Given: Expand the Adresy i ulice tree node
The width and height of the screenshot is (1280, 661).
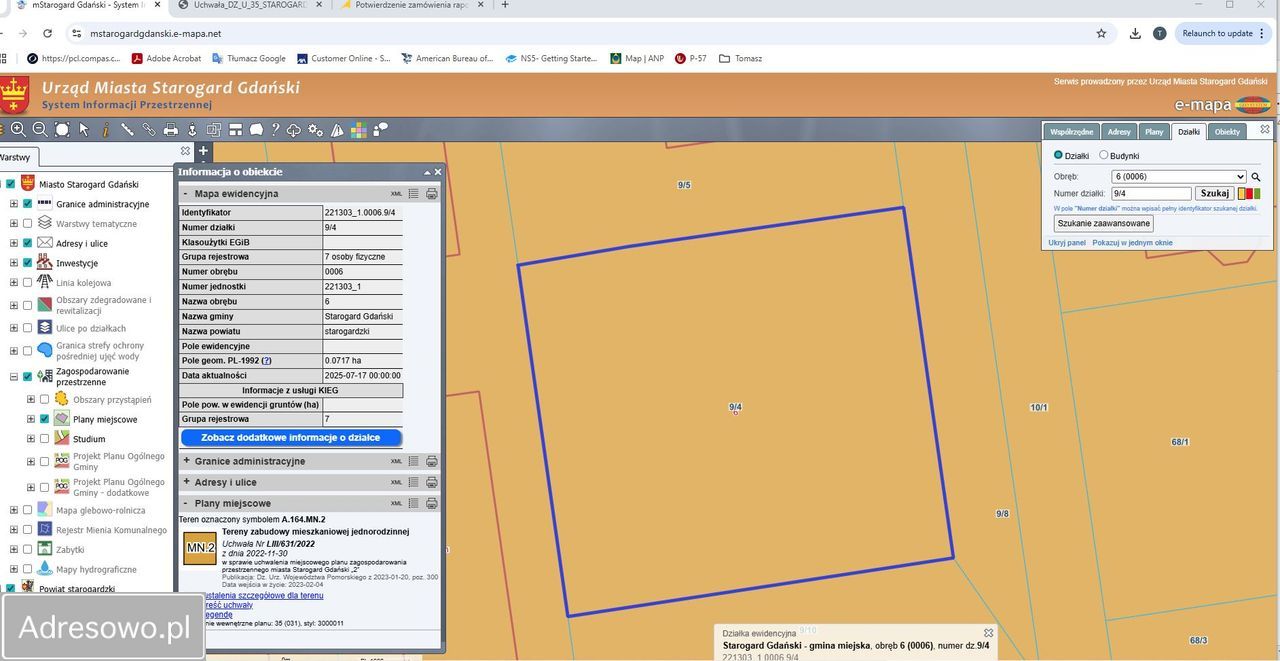Looking at the screenshot, I should tap(14, 243).
